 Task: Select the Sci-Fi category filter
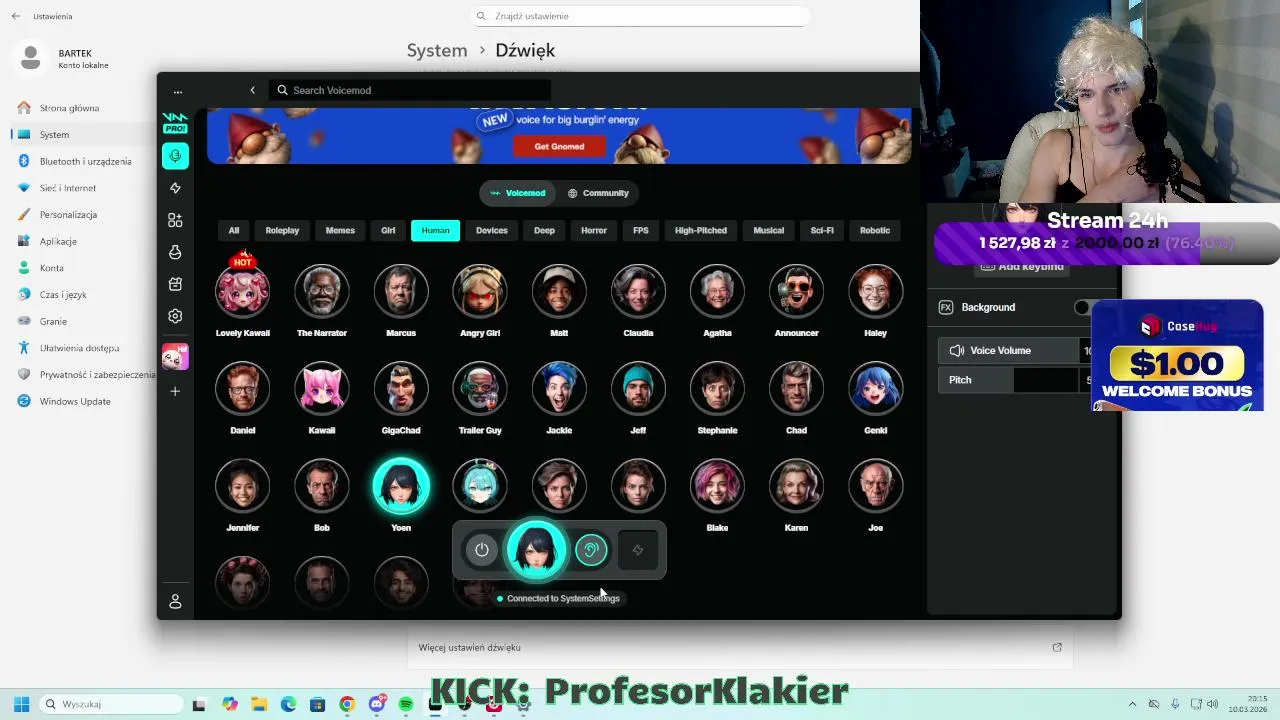(822, 230)
